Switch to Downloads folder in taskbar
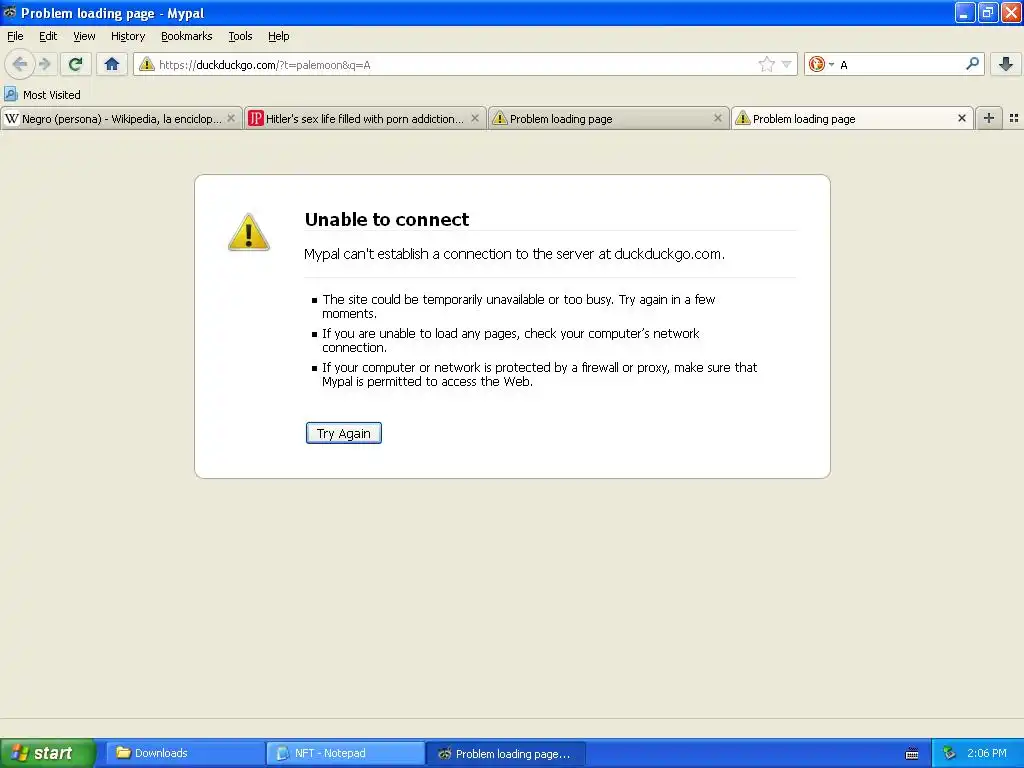Image resolution: width=1024 pixels, height=768 pixels. [x=185, y=753]
